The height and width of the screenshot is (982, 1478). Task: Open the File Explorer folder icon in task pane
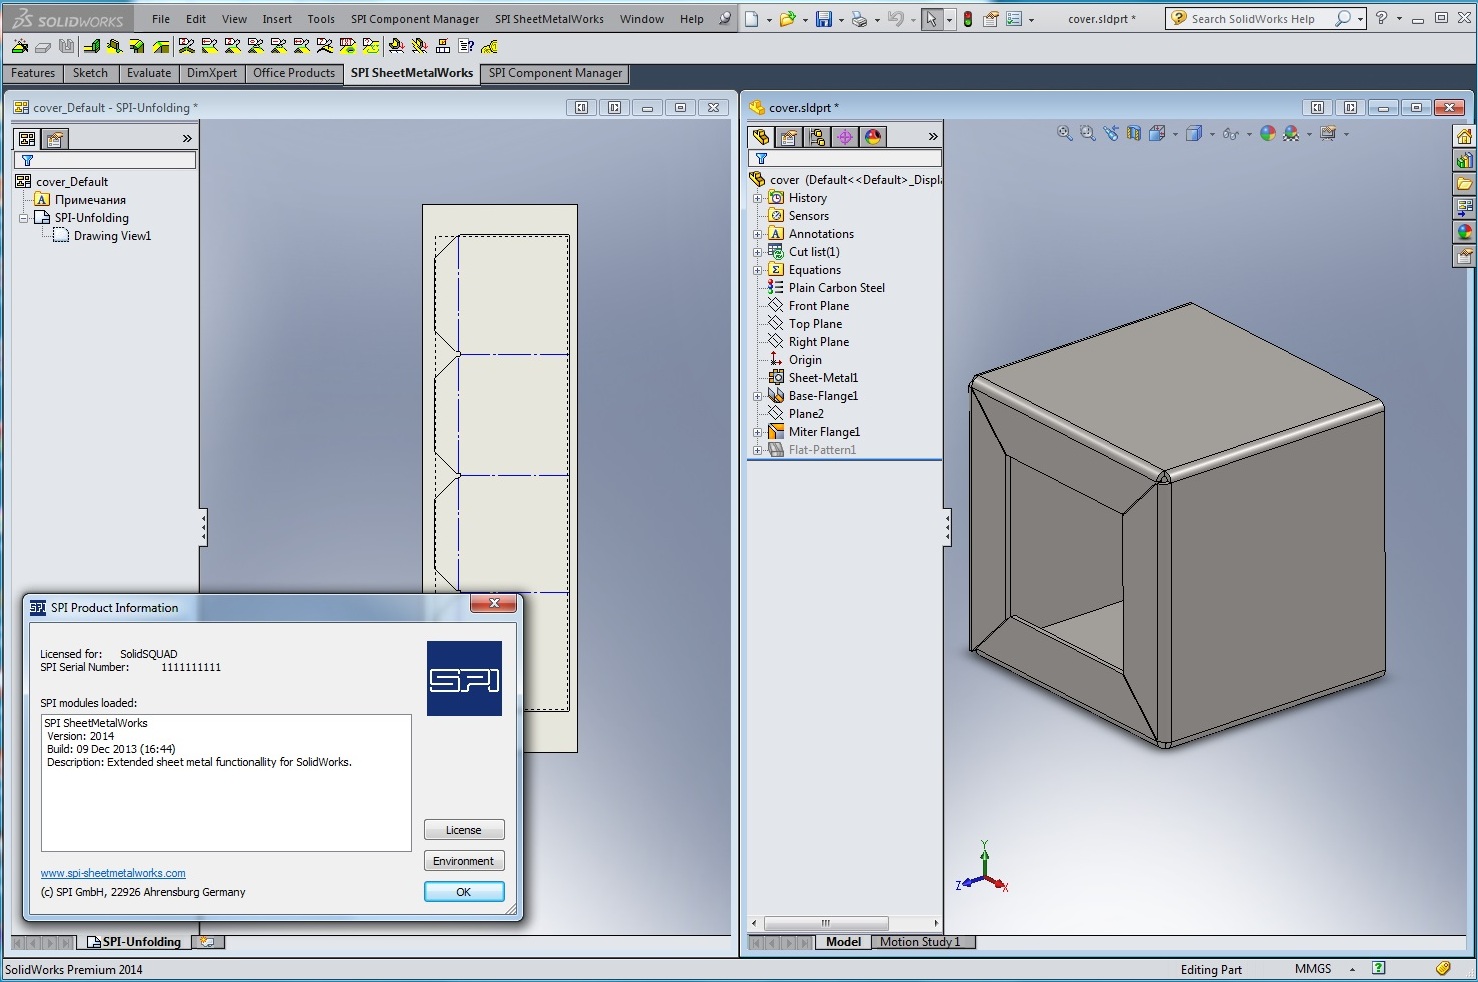pyautogui.click(x=1464, y=184)
